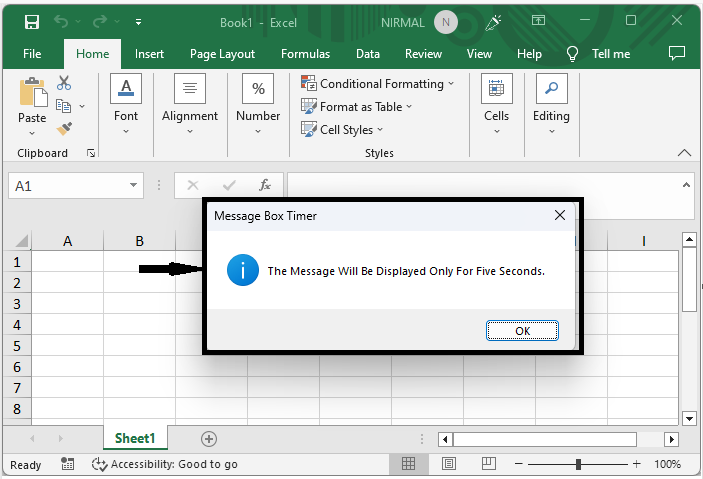This screenshot has width=703, height=479.
Task: Select column B header
Action: pos(139,241)
